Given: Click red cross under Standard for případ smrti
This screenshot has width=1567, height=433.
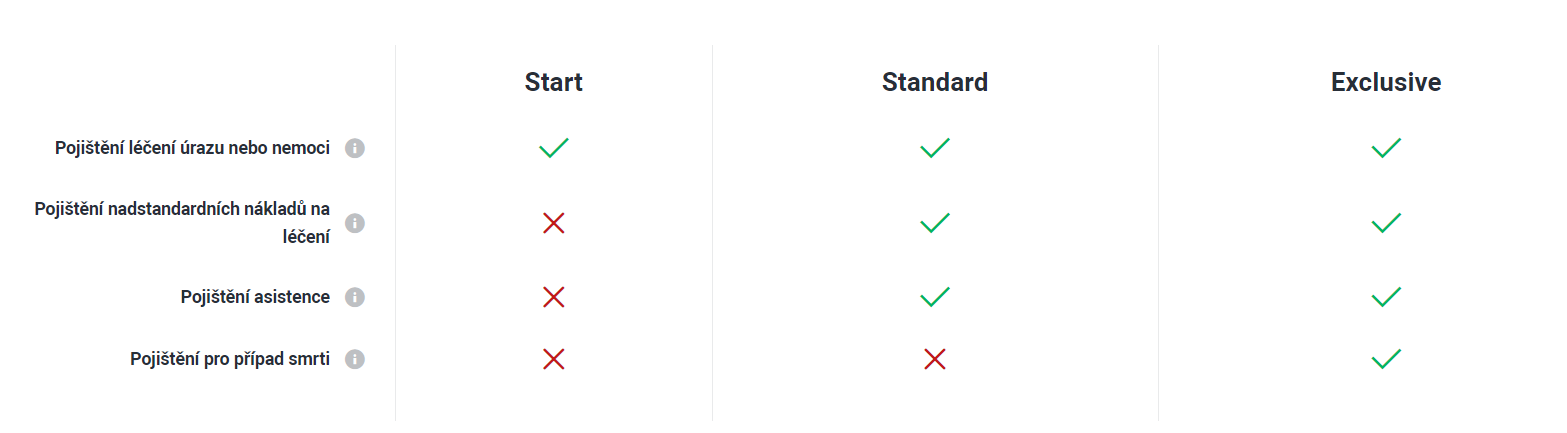Looking at the screenshot, I should (x=935, y=359).
